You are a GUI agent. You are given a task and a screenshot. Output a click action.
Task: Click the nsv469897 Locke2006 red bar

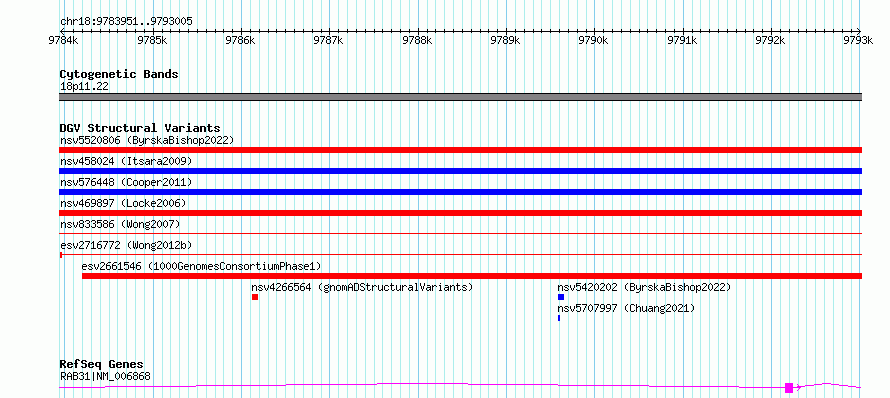(460, 213)
